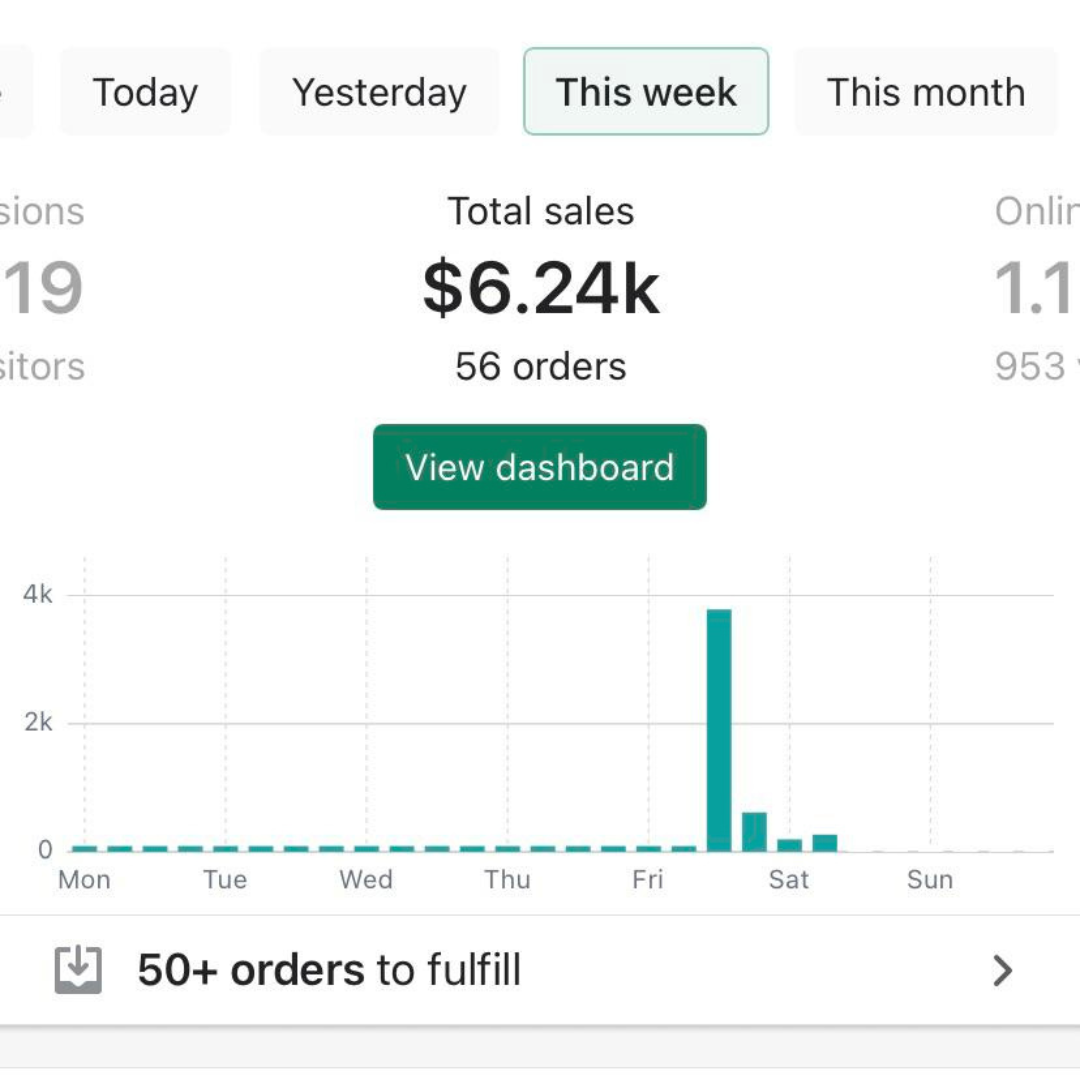The image size is (1080, 1080).
Task: Expand orders to fulfill chevron arrow
Action: 1002,970
